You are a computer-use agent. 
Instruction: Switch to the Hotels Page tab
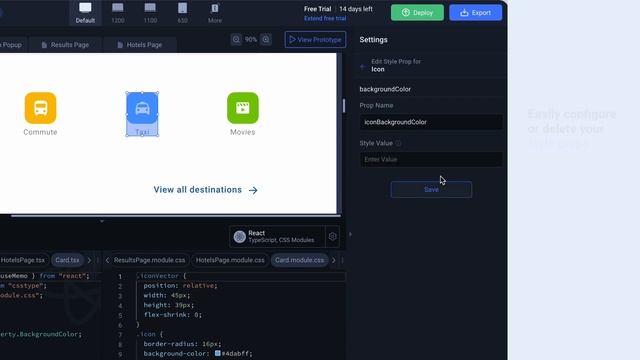tap(140, 45)
